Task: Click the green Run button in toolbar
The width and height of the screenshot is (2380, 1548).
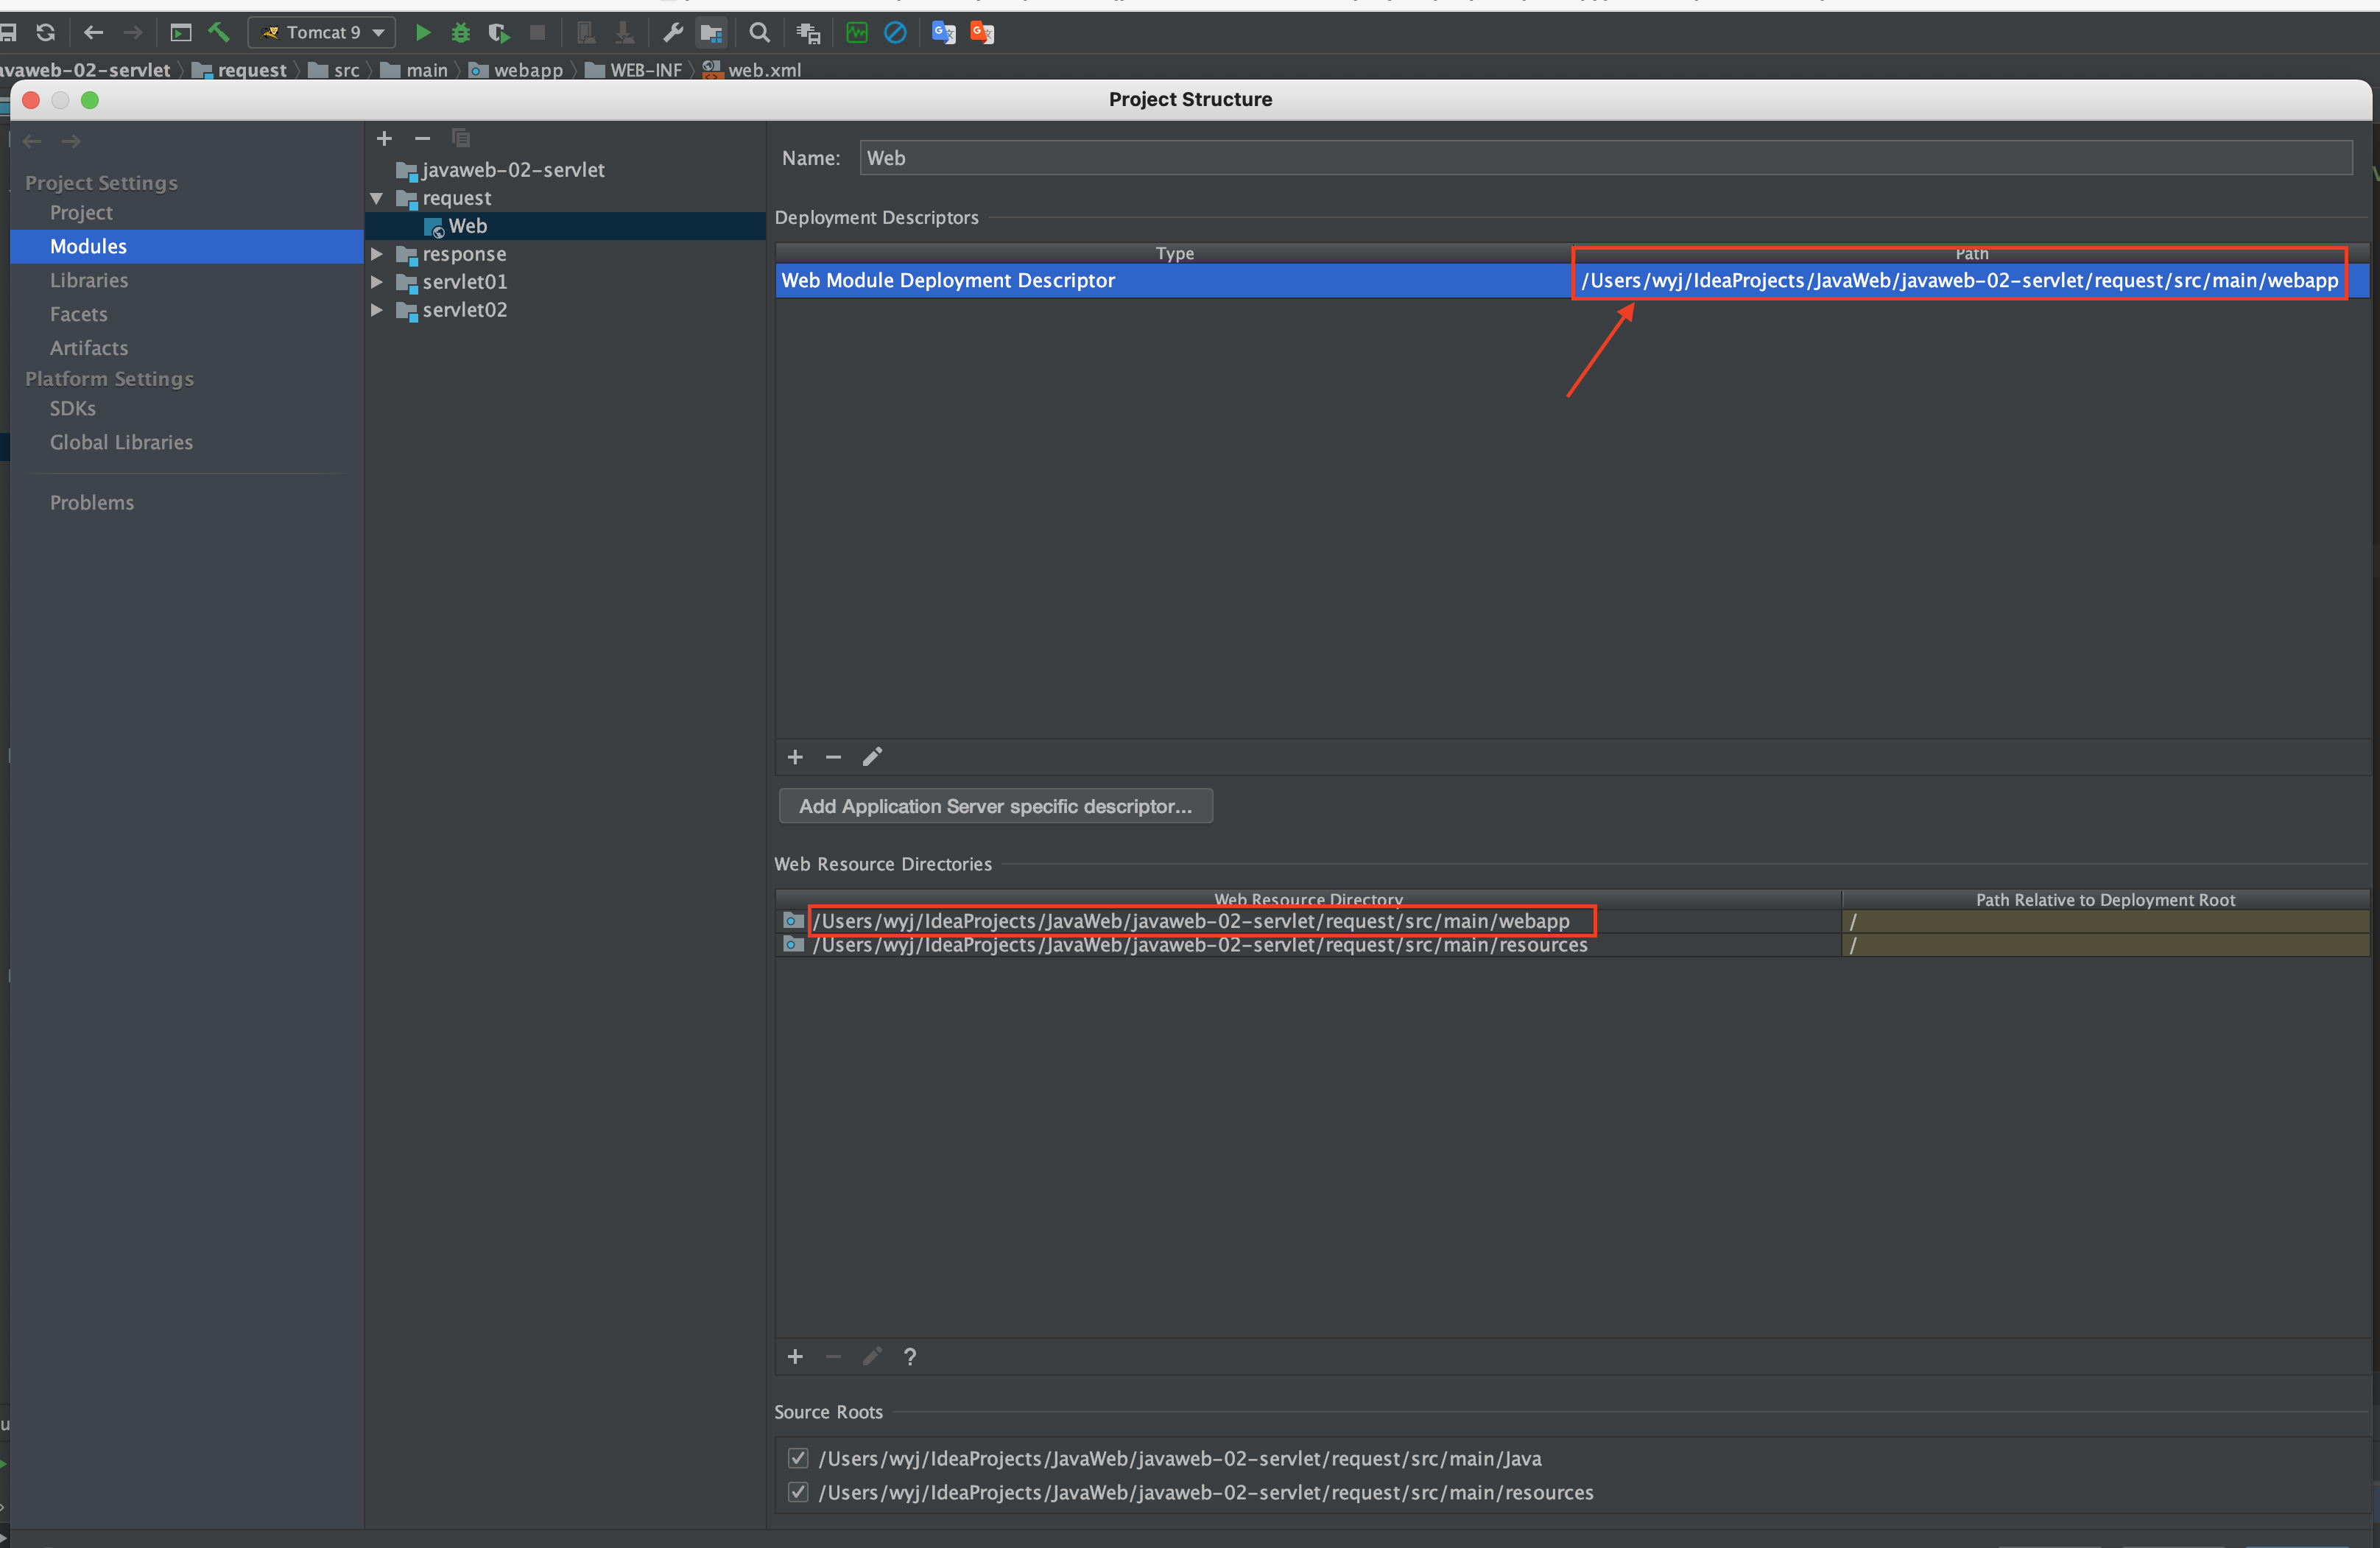Action: point(423,33)
